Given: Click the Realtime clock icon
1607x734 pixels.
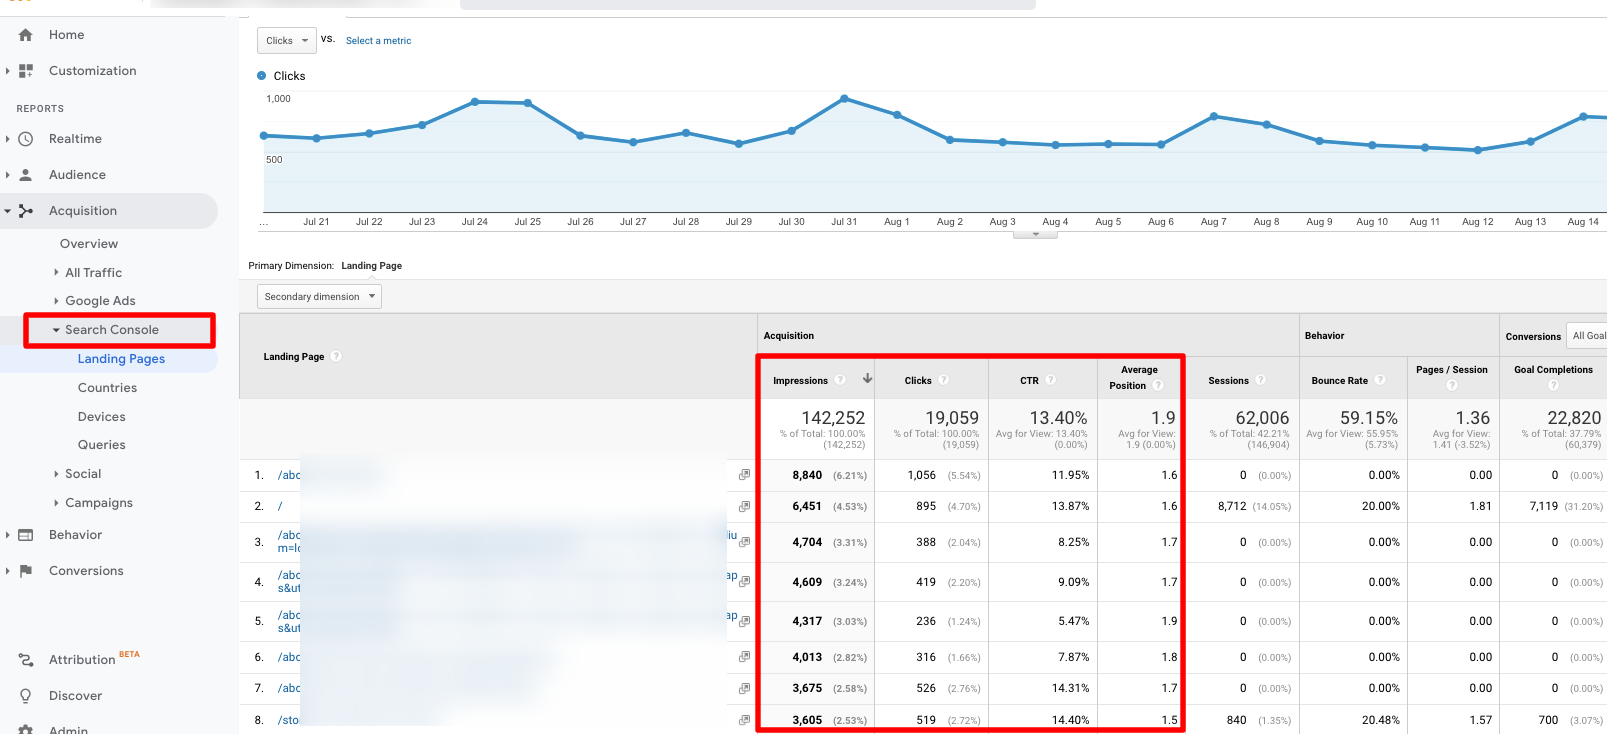Looking at the screenshot, I should coord(26,139).
